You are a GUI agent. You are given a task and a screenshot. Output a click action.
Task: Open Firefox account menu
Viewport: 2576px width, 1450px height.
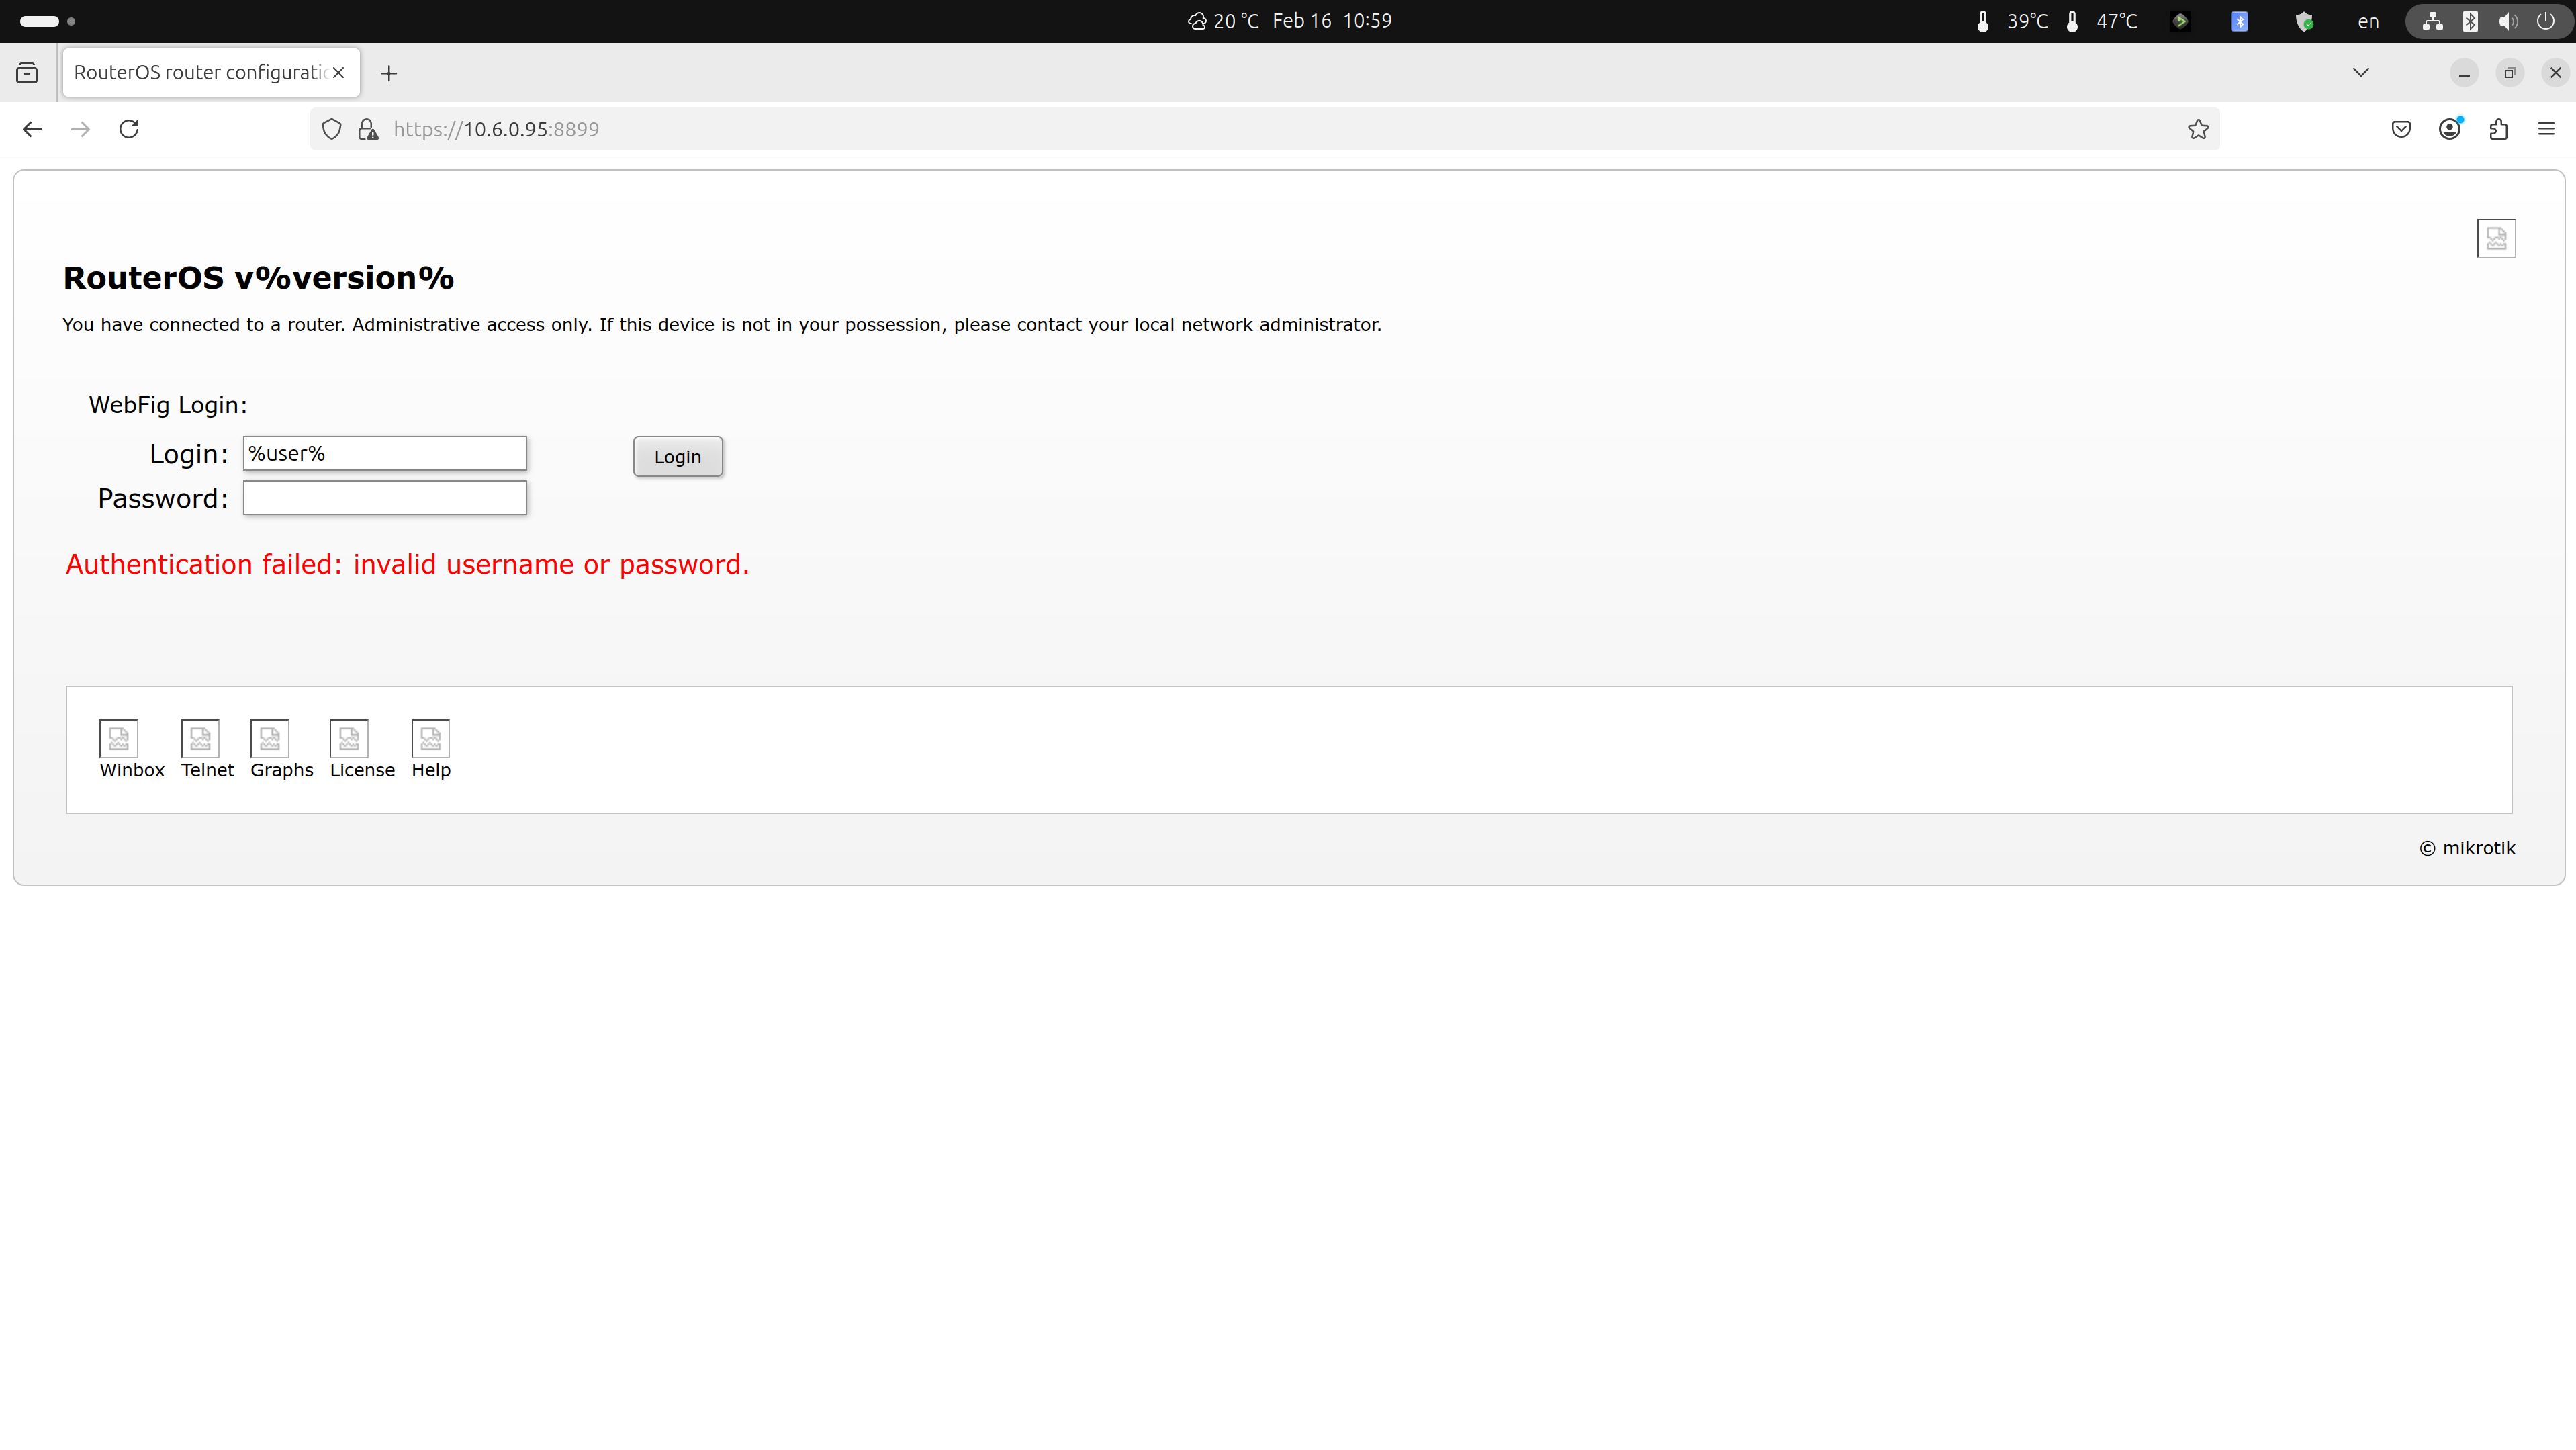2450,129
